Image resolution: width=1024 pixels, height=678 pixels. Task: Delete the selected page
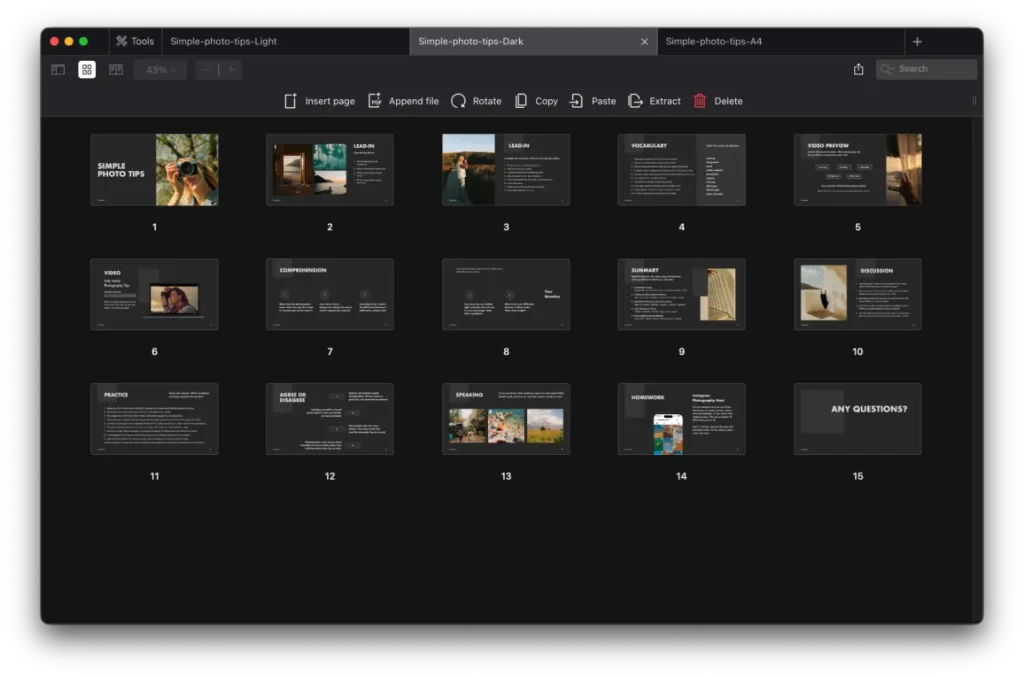[x=718, y=101]
